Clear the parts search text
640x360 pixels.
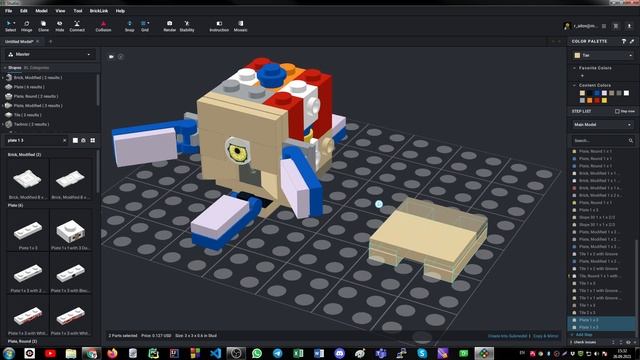[64, 140]
